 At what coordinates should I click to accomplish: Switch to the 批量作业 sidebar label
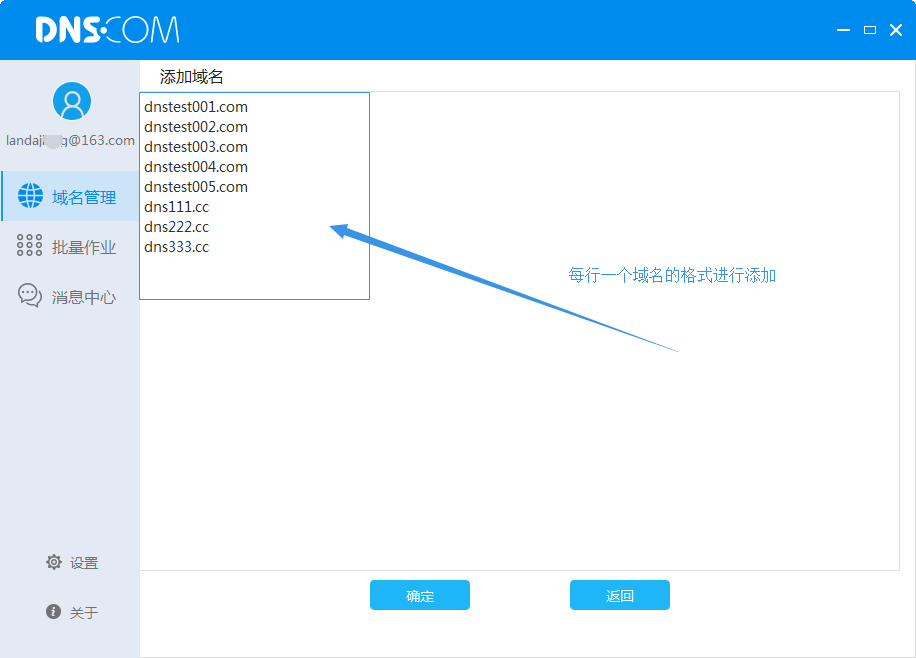click(84, 247)
